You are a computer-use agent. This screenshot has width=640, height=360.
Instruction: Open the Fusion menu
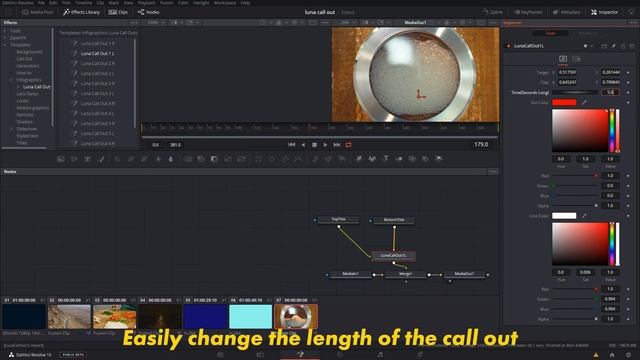tap(166, 3)
